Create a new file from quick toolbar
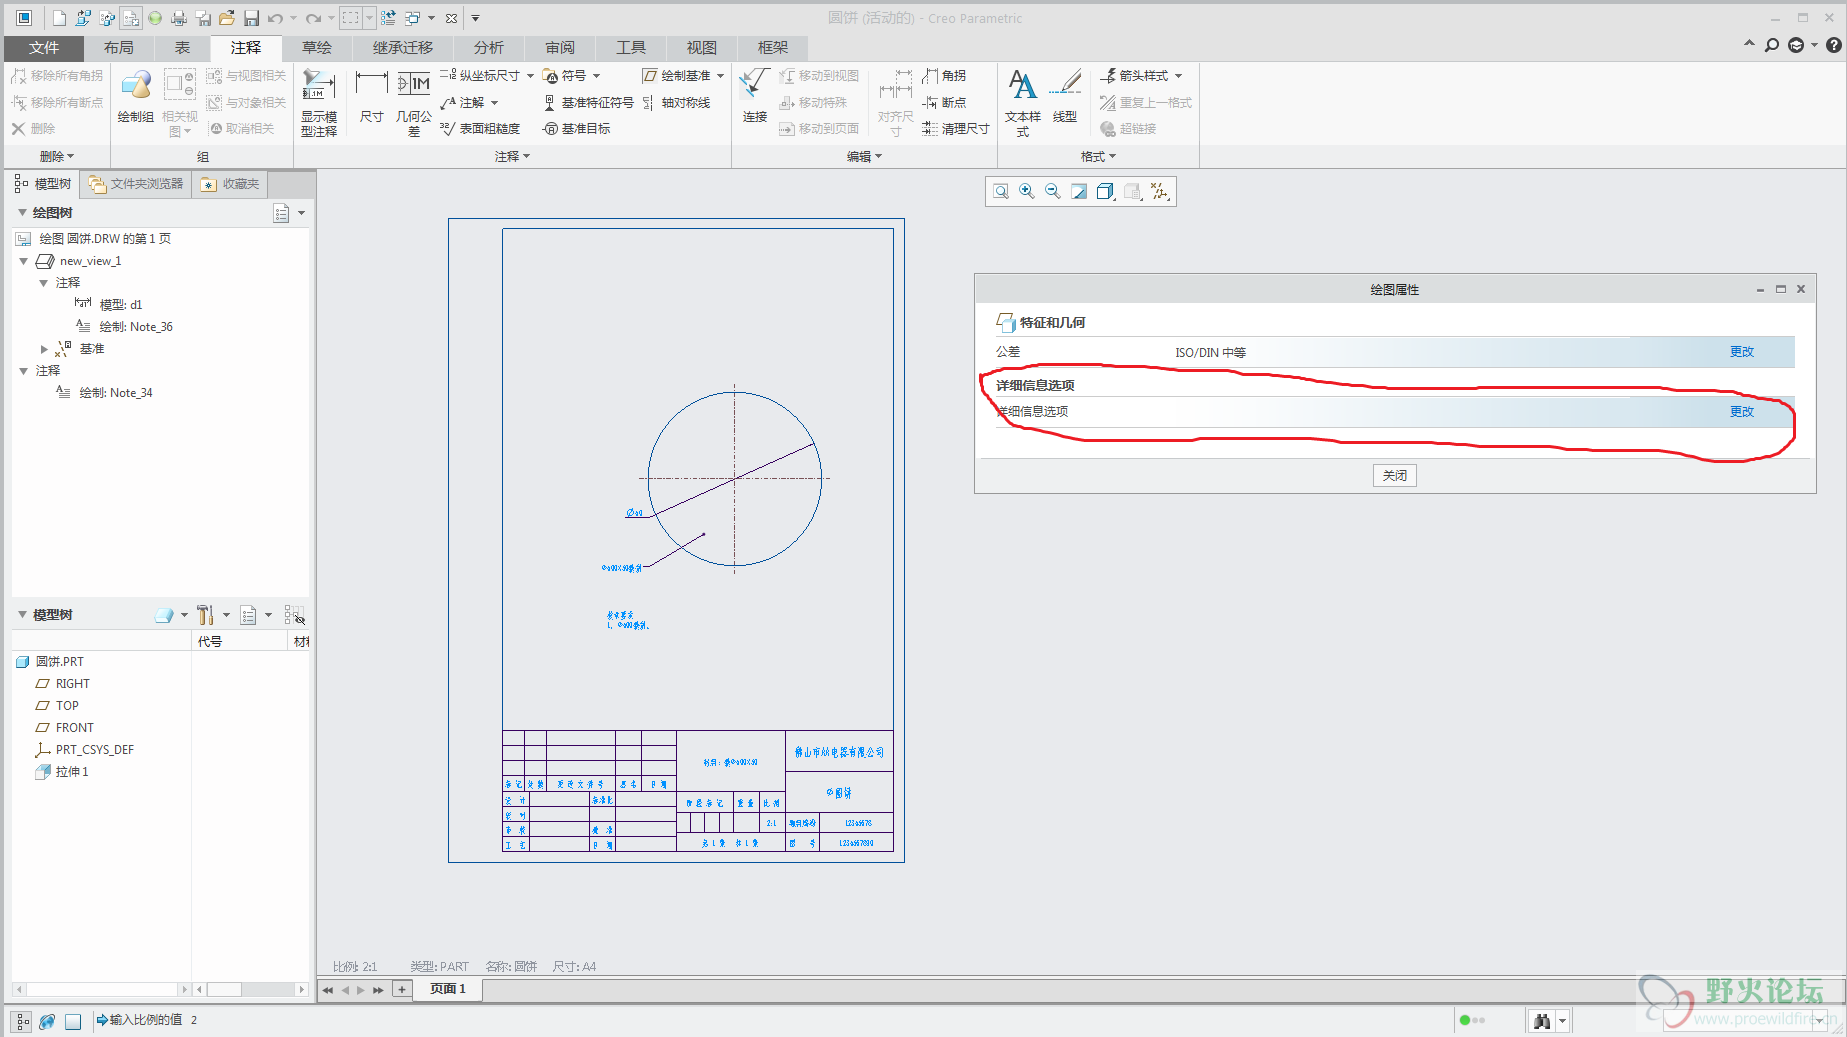1847x1037 pixels. tap(59, 18)
